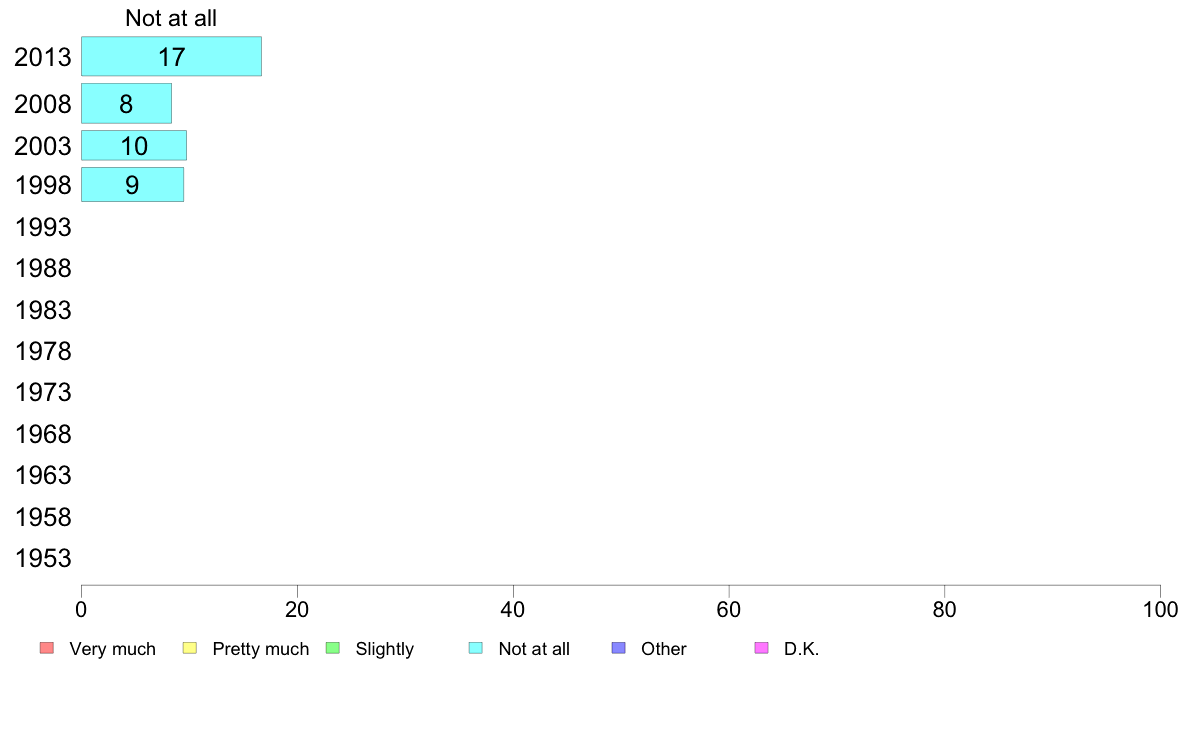Click the magenta D.K. legend swatch

(762, 648)
